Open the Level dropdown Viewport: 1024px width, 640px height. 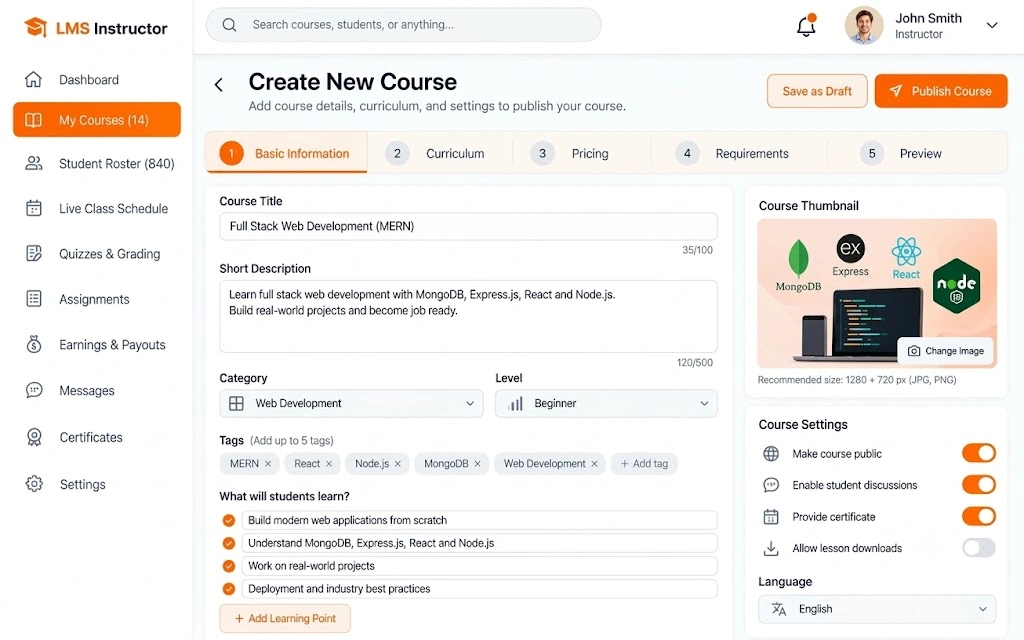(606, 404)
